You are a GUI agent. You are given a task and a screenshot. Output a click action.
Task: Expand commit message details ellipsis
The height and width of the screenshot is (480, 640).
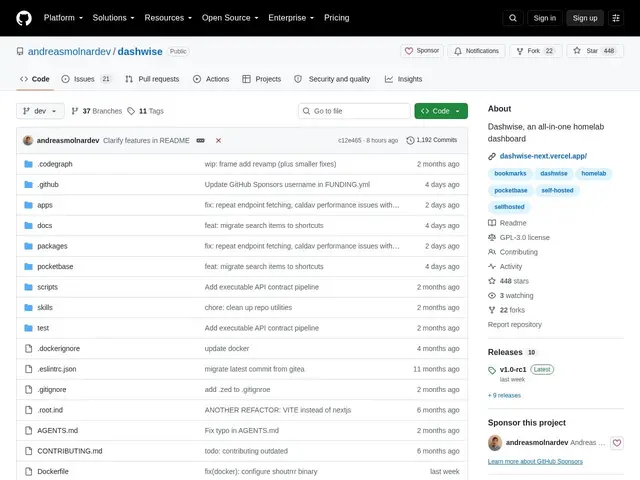click(x=200, y=140)
